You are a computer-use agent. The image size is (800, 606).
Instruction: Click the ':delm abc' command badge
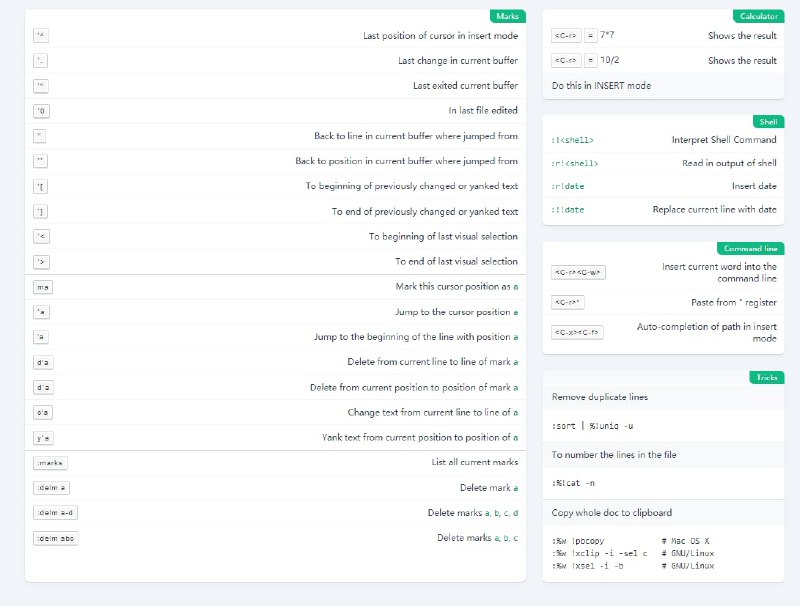55,538
